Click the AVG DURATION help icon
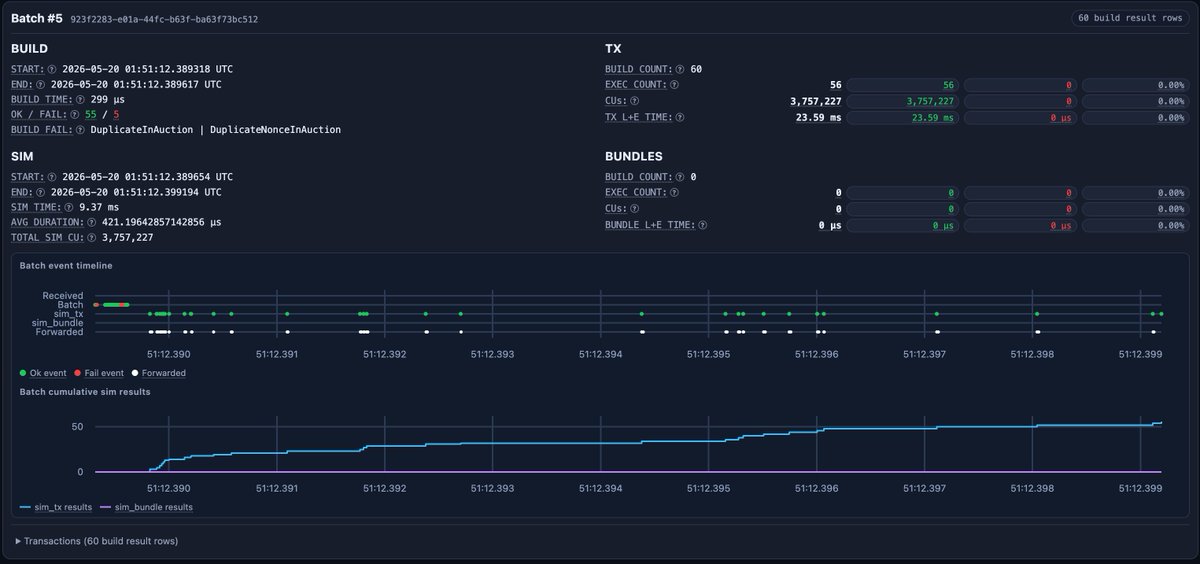 pyautogui.click(x=91, y=221)
